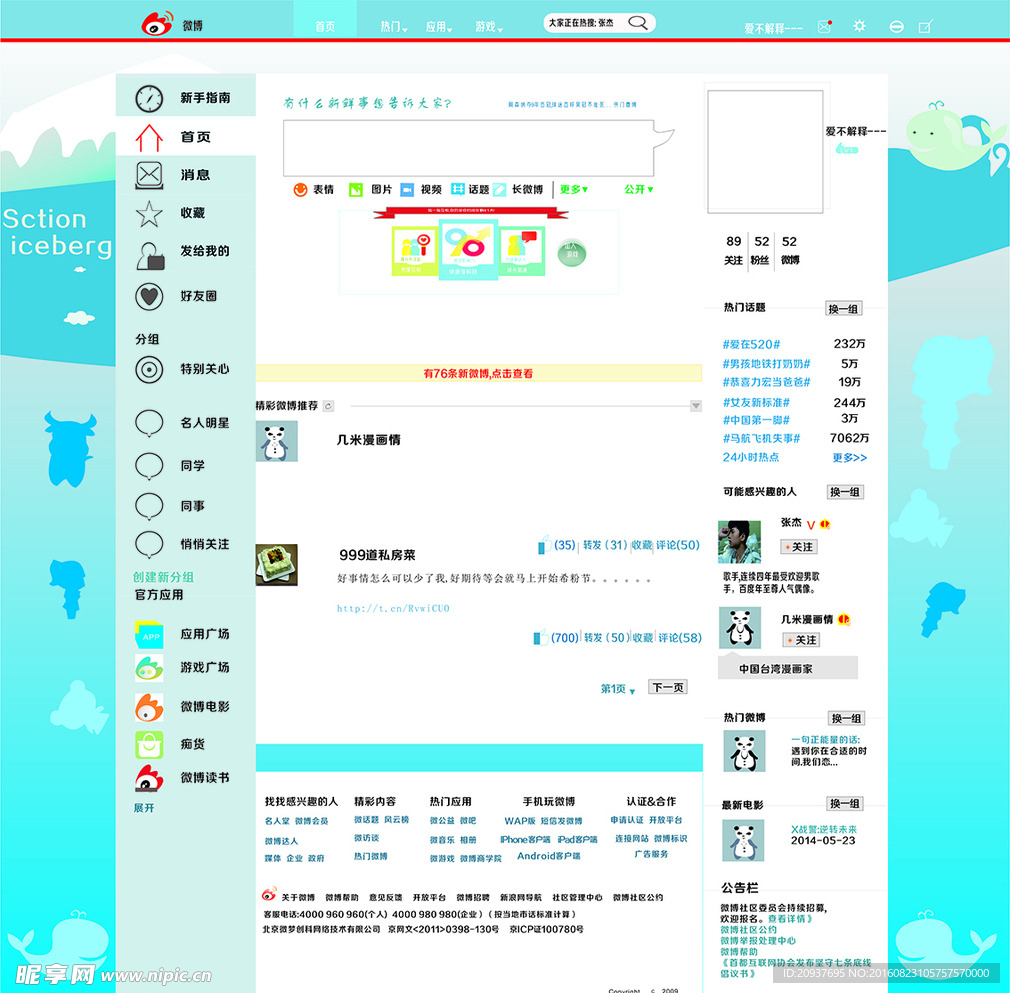
Task: Open 收藏 favorites star icon
Action: point(149,213)
